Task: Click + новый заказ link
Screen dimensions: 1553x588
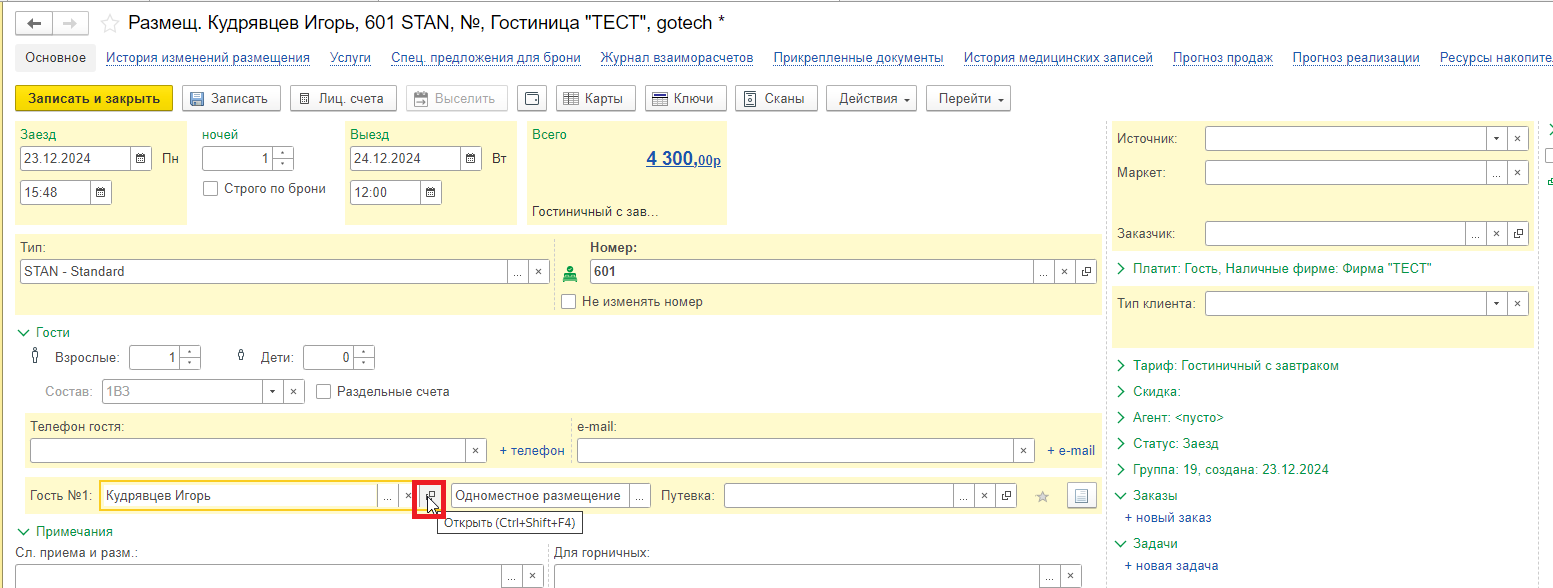Action: coord(1168,518)
